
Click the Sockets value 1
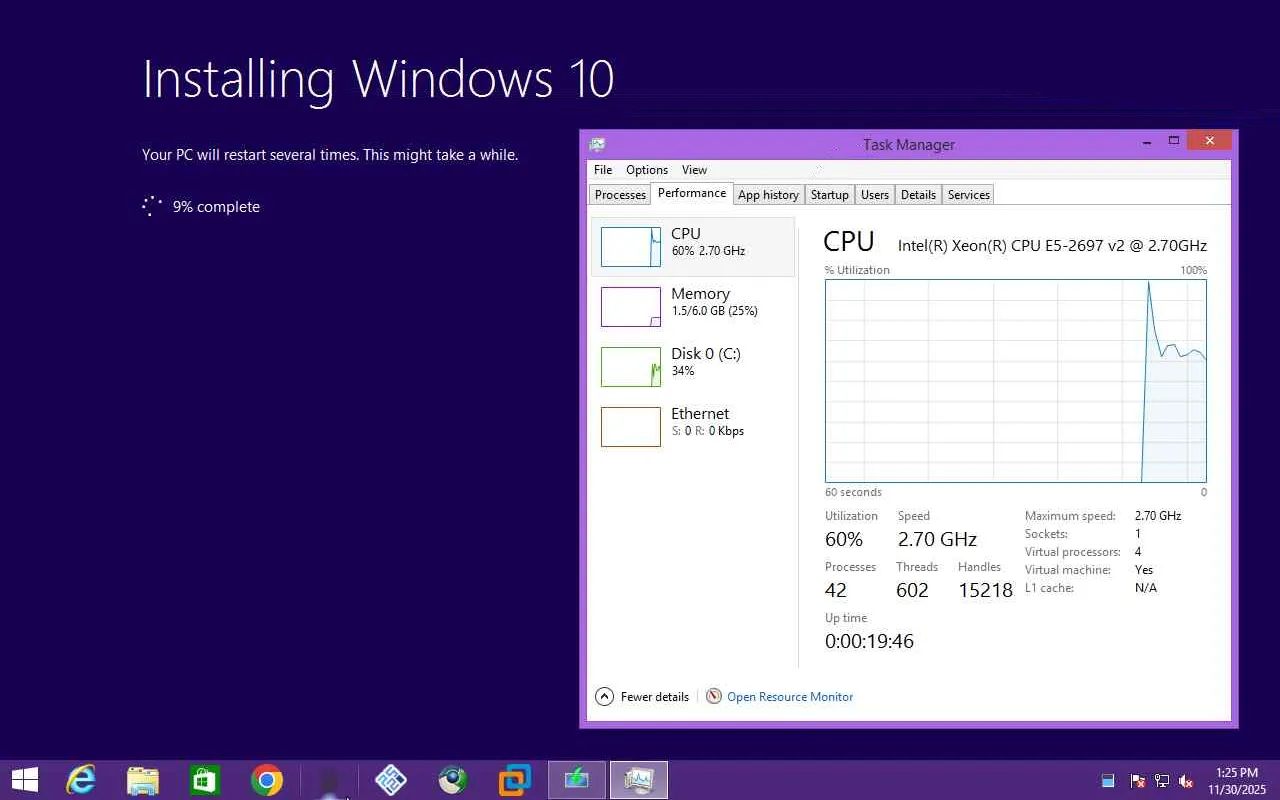pyautogui.click(x=1138, y=534)
